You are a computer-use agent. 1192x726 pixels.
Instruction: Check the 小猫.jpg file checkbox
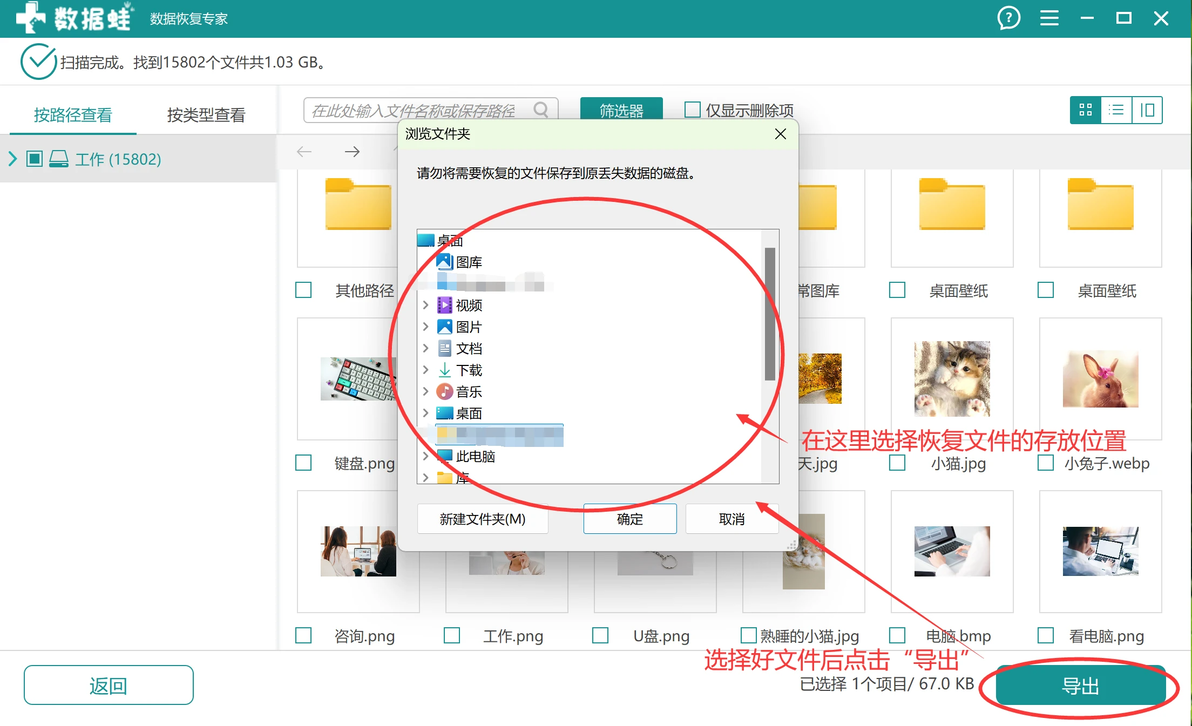(897, 463)
